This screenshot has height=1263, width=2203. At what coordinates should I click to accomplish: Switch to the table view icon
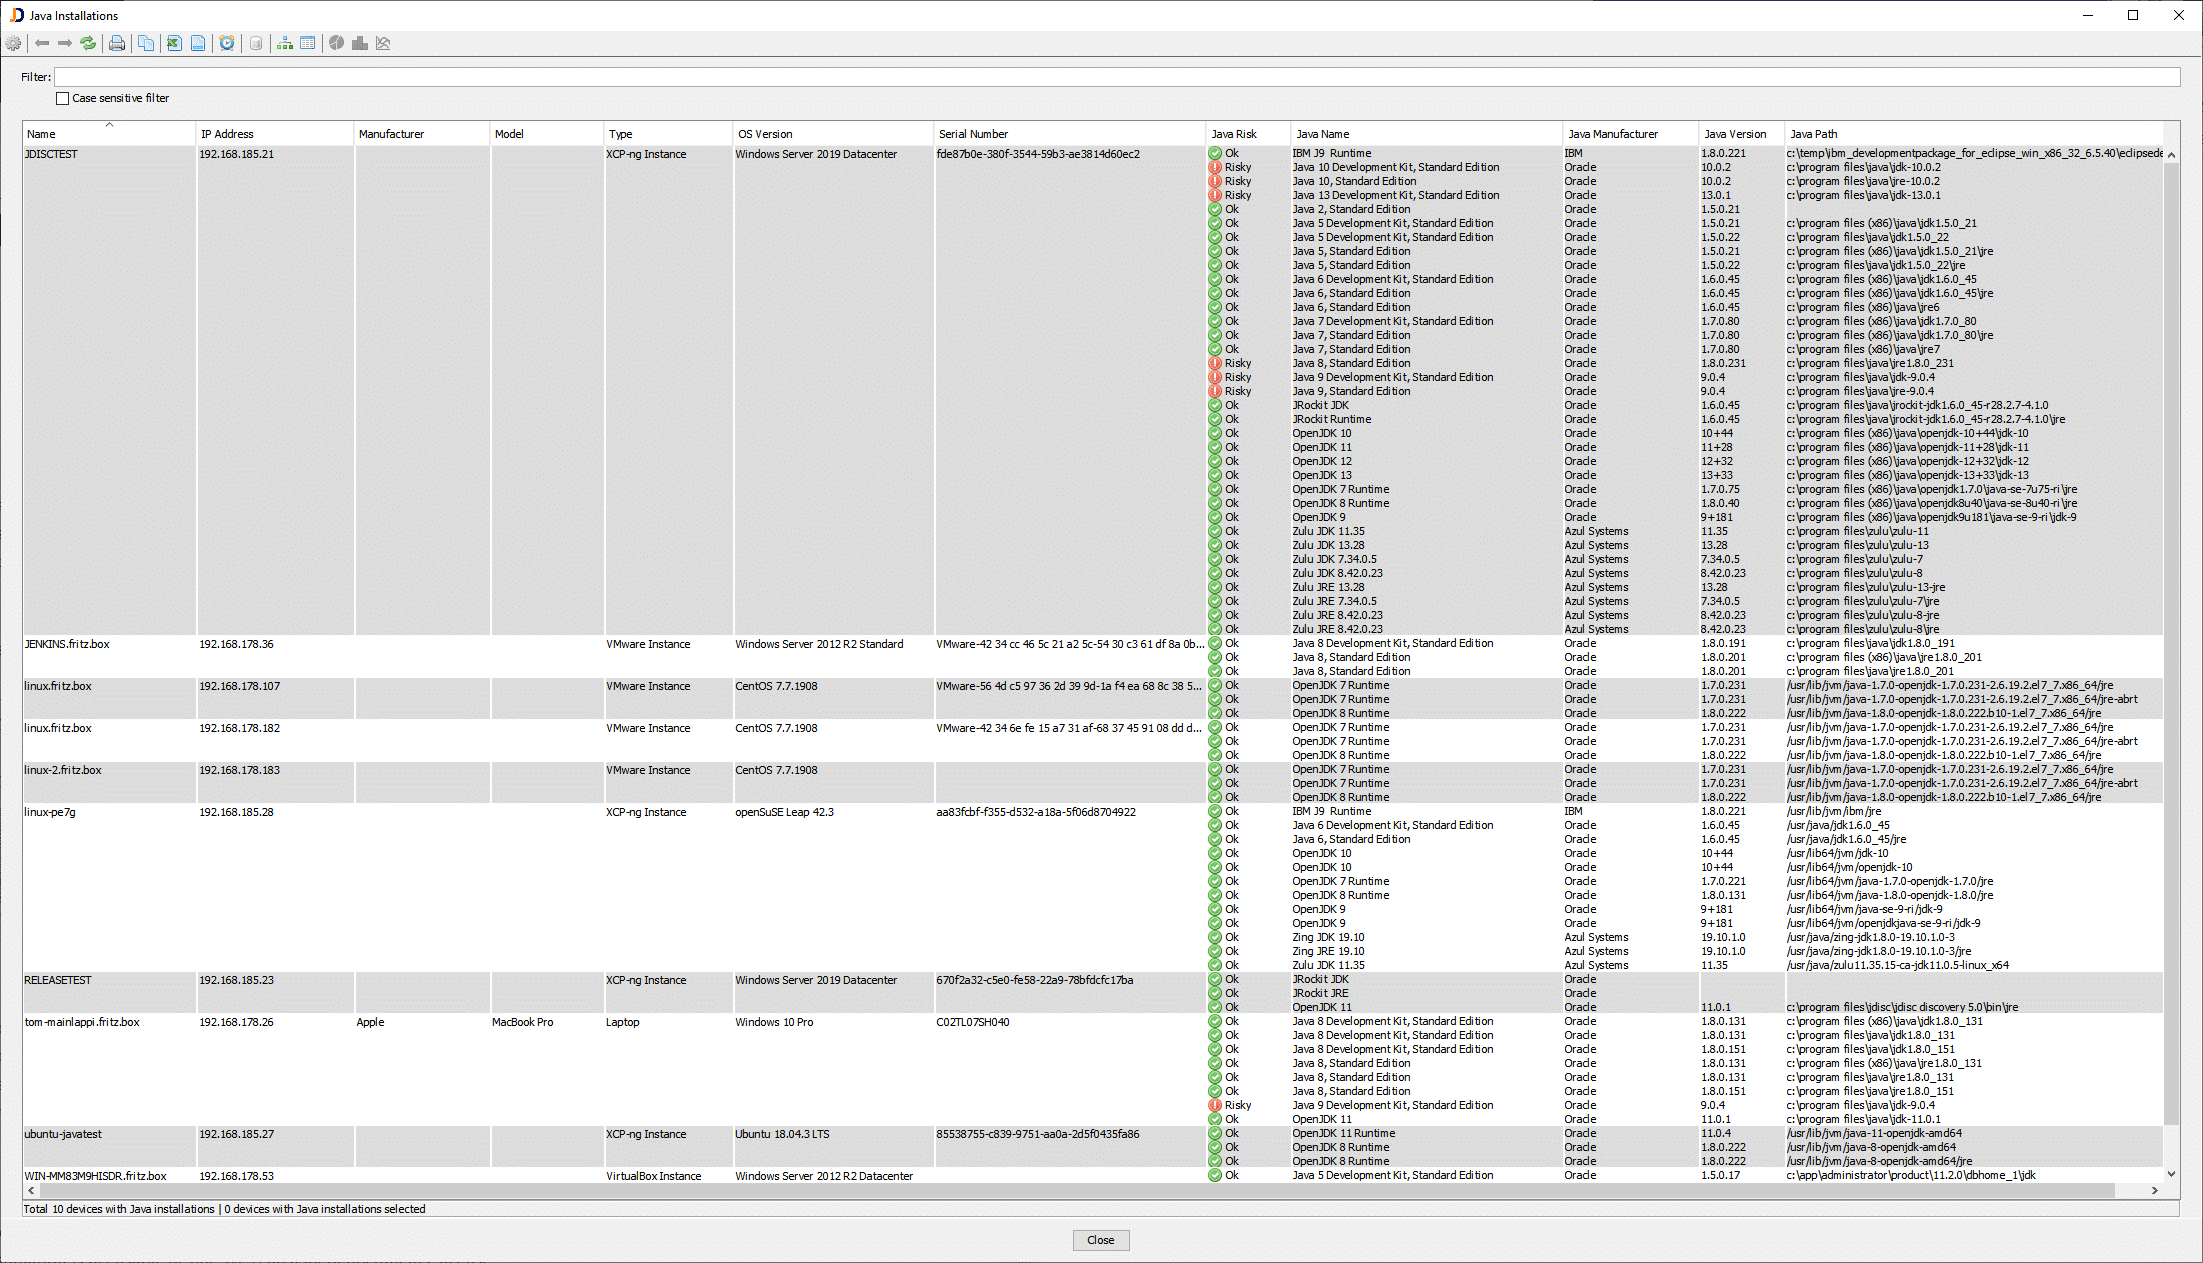click(307, 43)
